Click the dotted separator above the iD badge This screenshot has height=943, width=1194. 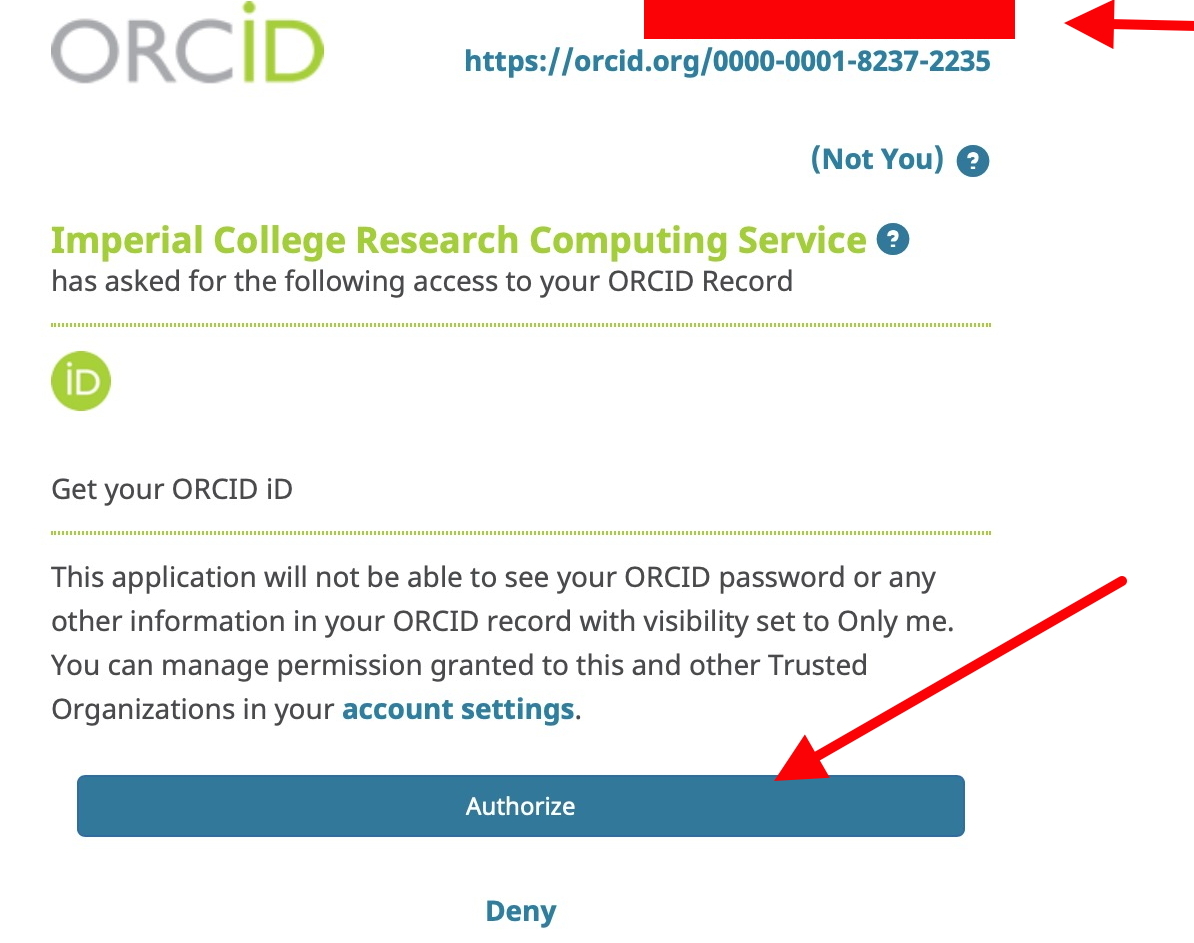point(520,325)
